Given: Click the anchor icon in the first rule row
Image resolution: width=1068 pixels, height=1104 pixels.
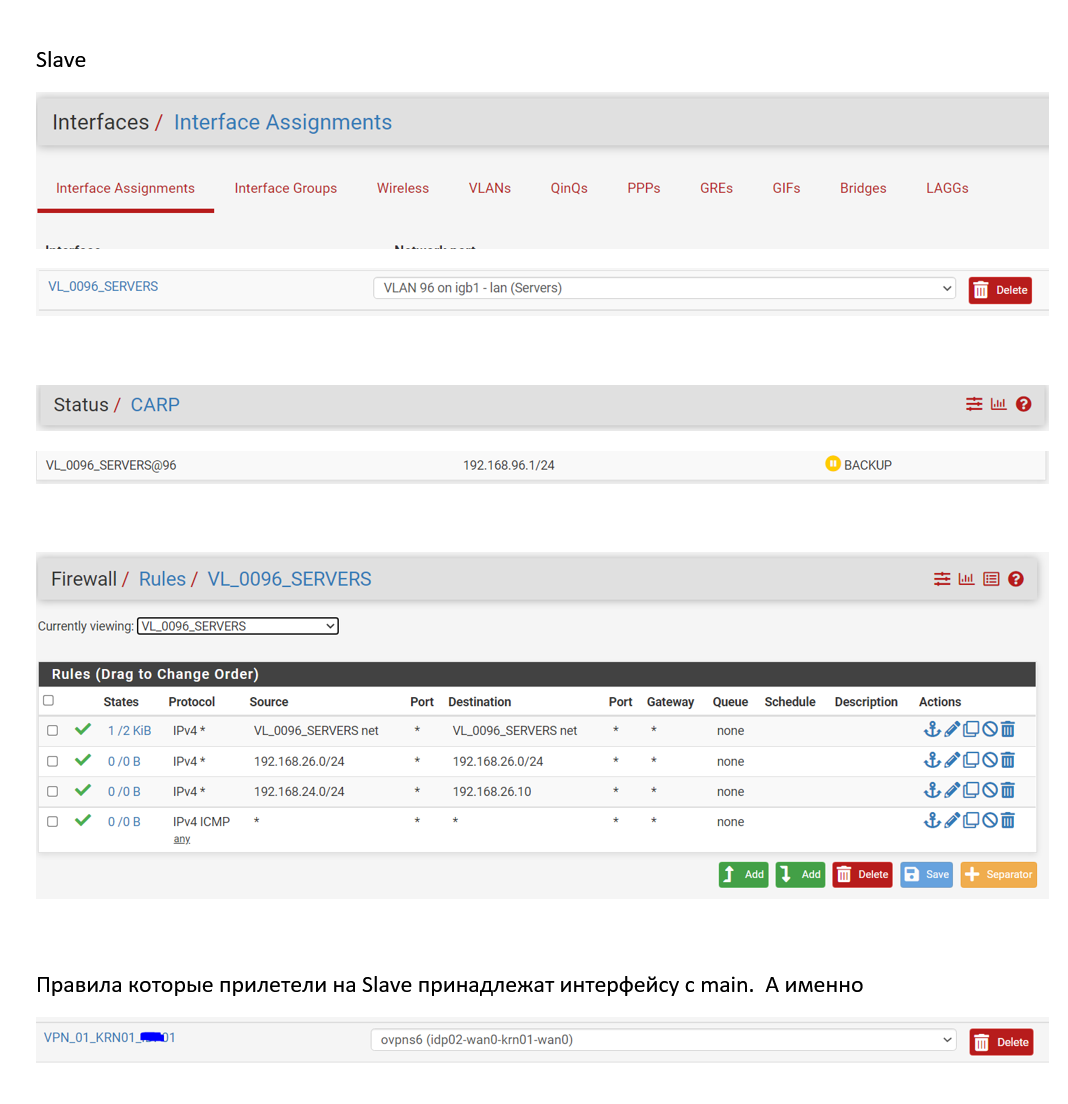Looking at the screenshot, I should [932, 730].
